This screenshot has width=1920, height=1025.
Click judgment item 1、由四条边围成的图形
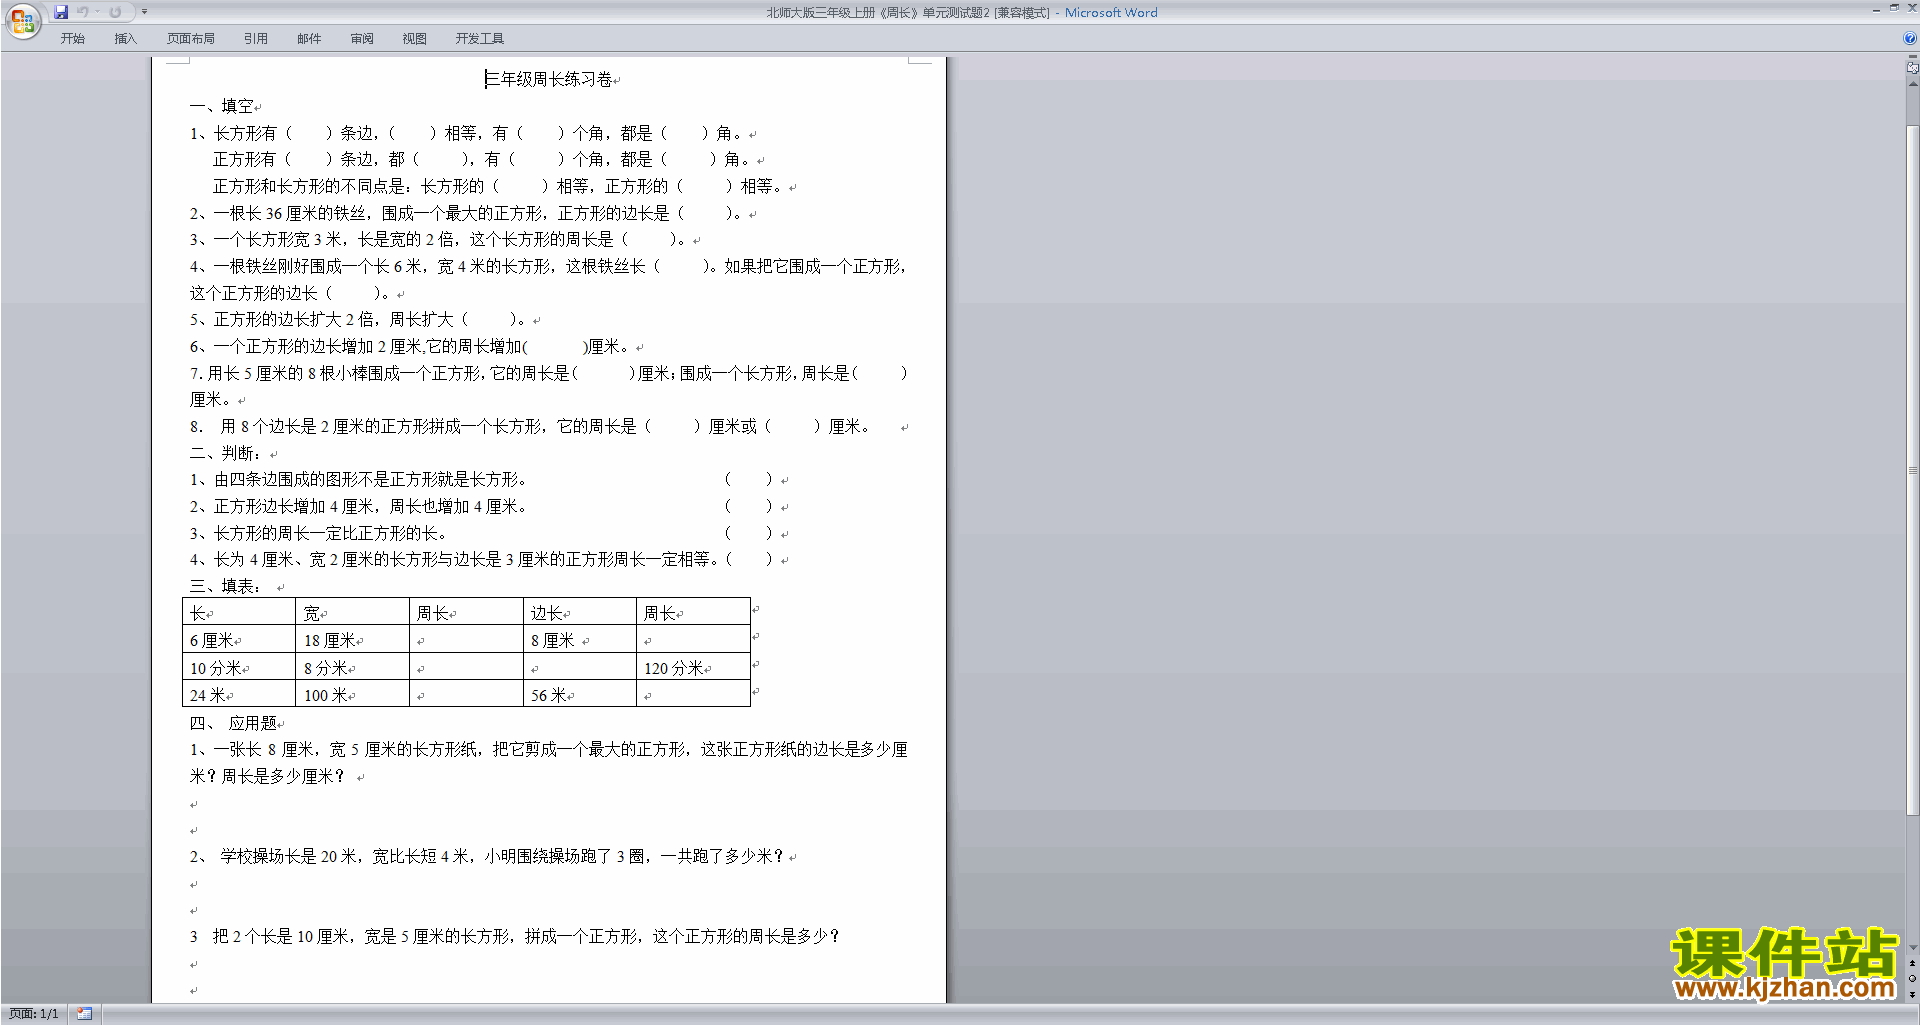point(358,480)
